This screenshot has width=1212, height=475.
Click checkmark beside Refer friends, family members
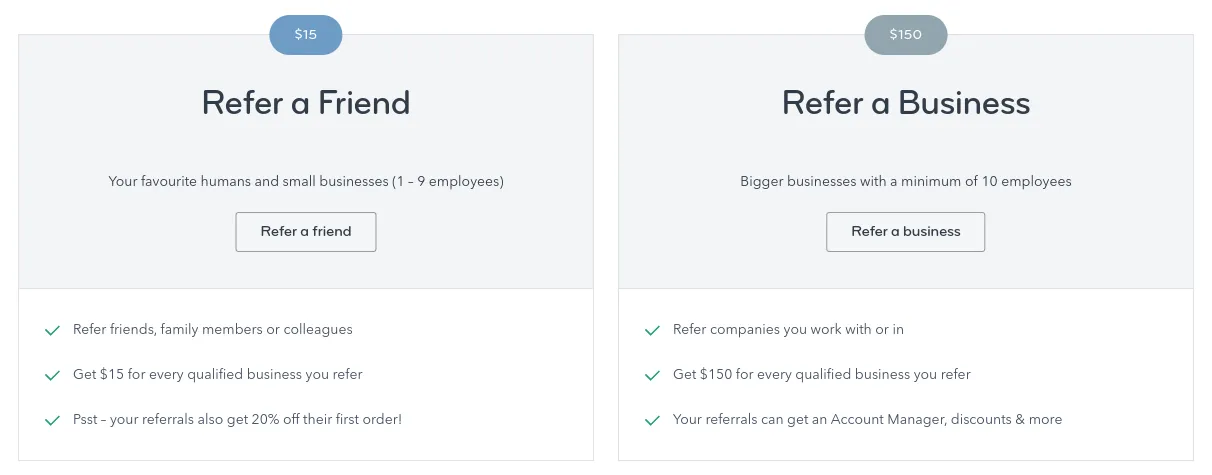52,330
